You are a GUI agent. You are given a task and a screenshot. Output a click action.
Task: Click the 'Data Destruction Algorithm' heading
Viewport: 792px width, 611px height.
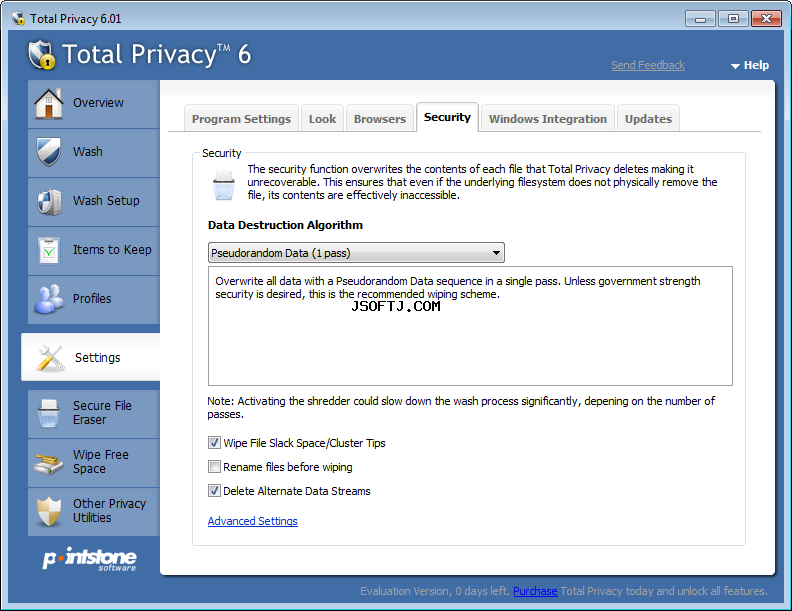(x=285, y=225)
